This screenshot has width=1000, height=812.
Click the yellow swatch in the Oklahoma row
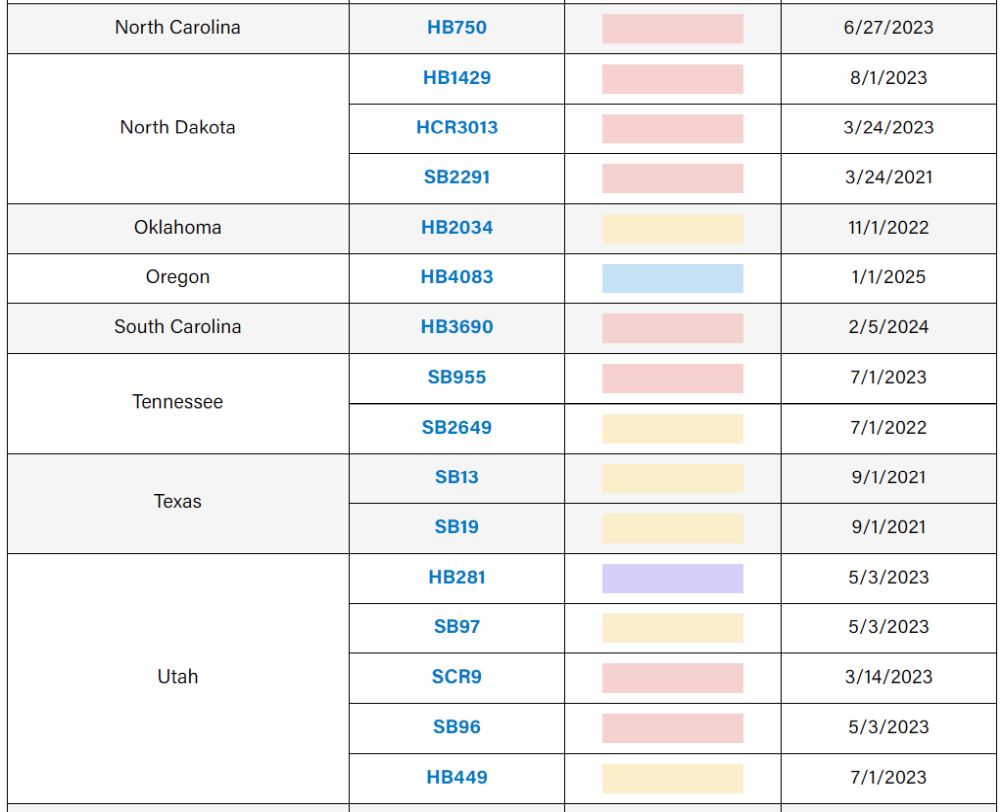tap(672, 228)
